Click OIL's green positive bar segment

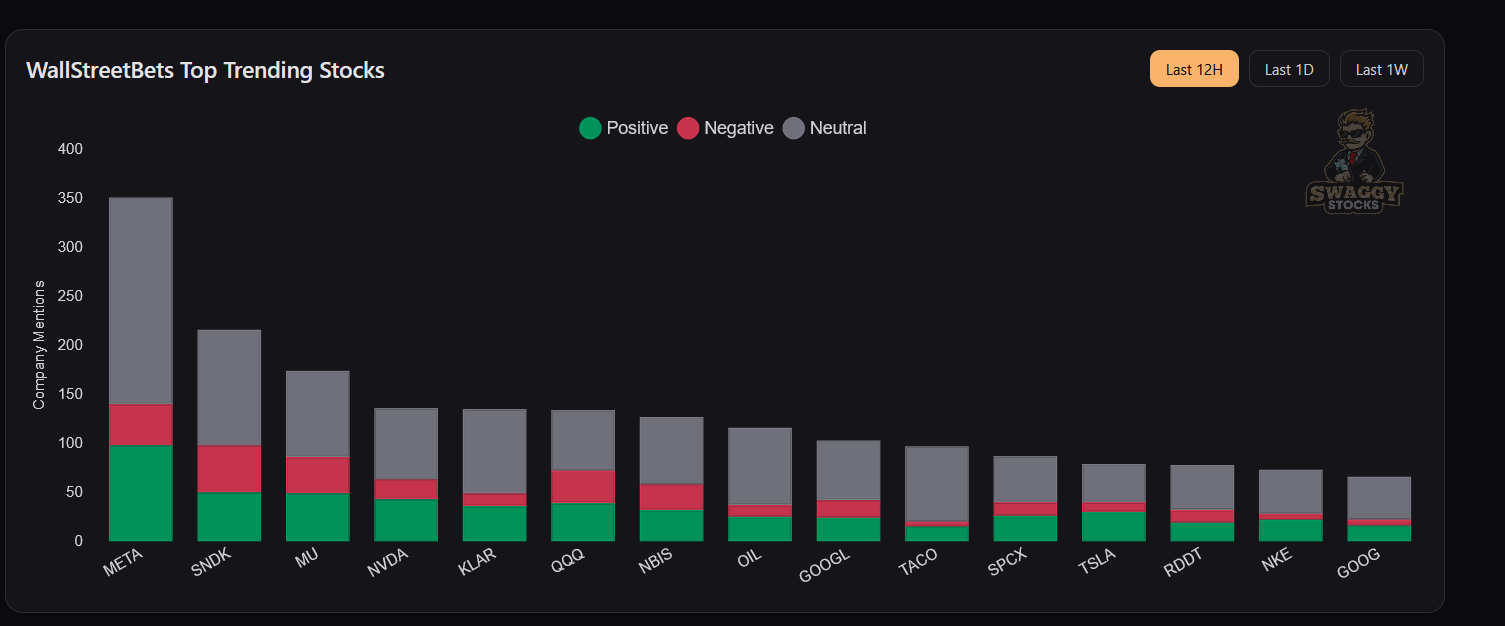(760, 529)
